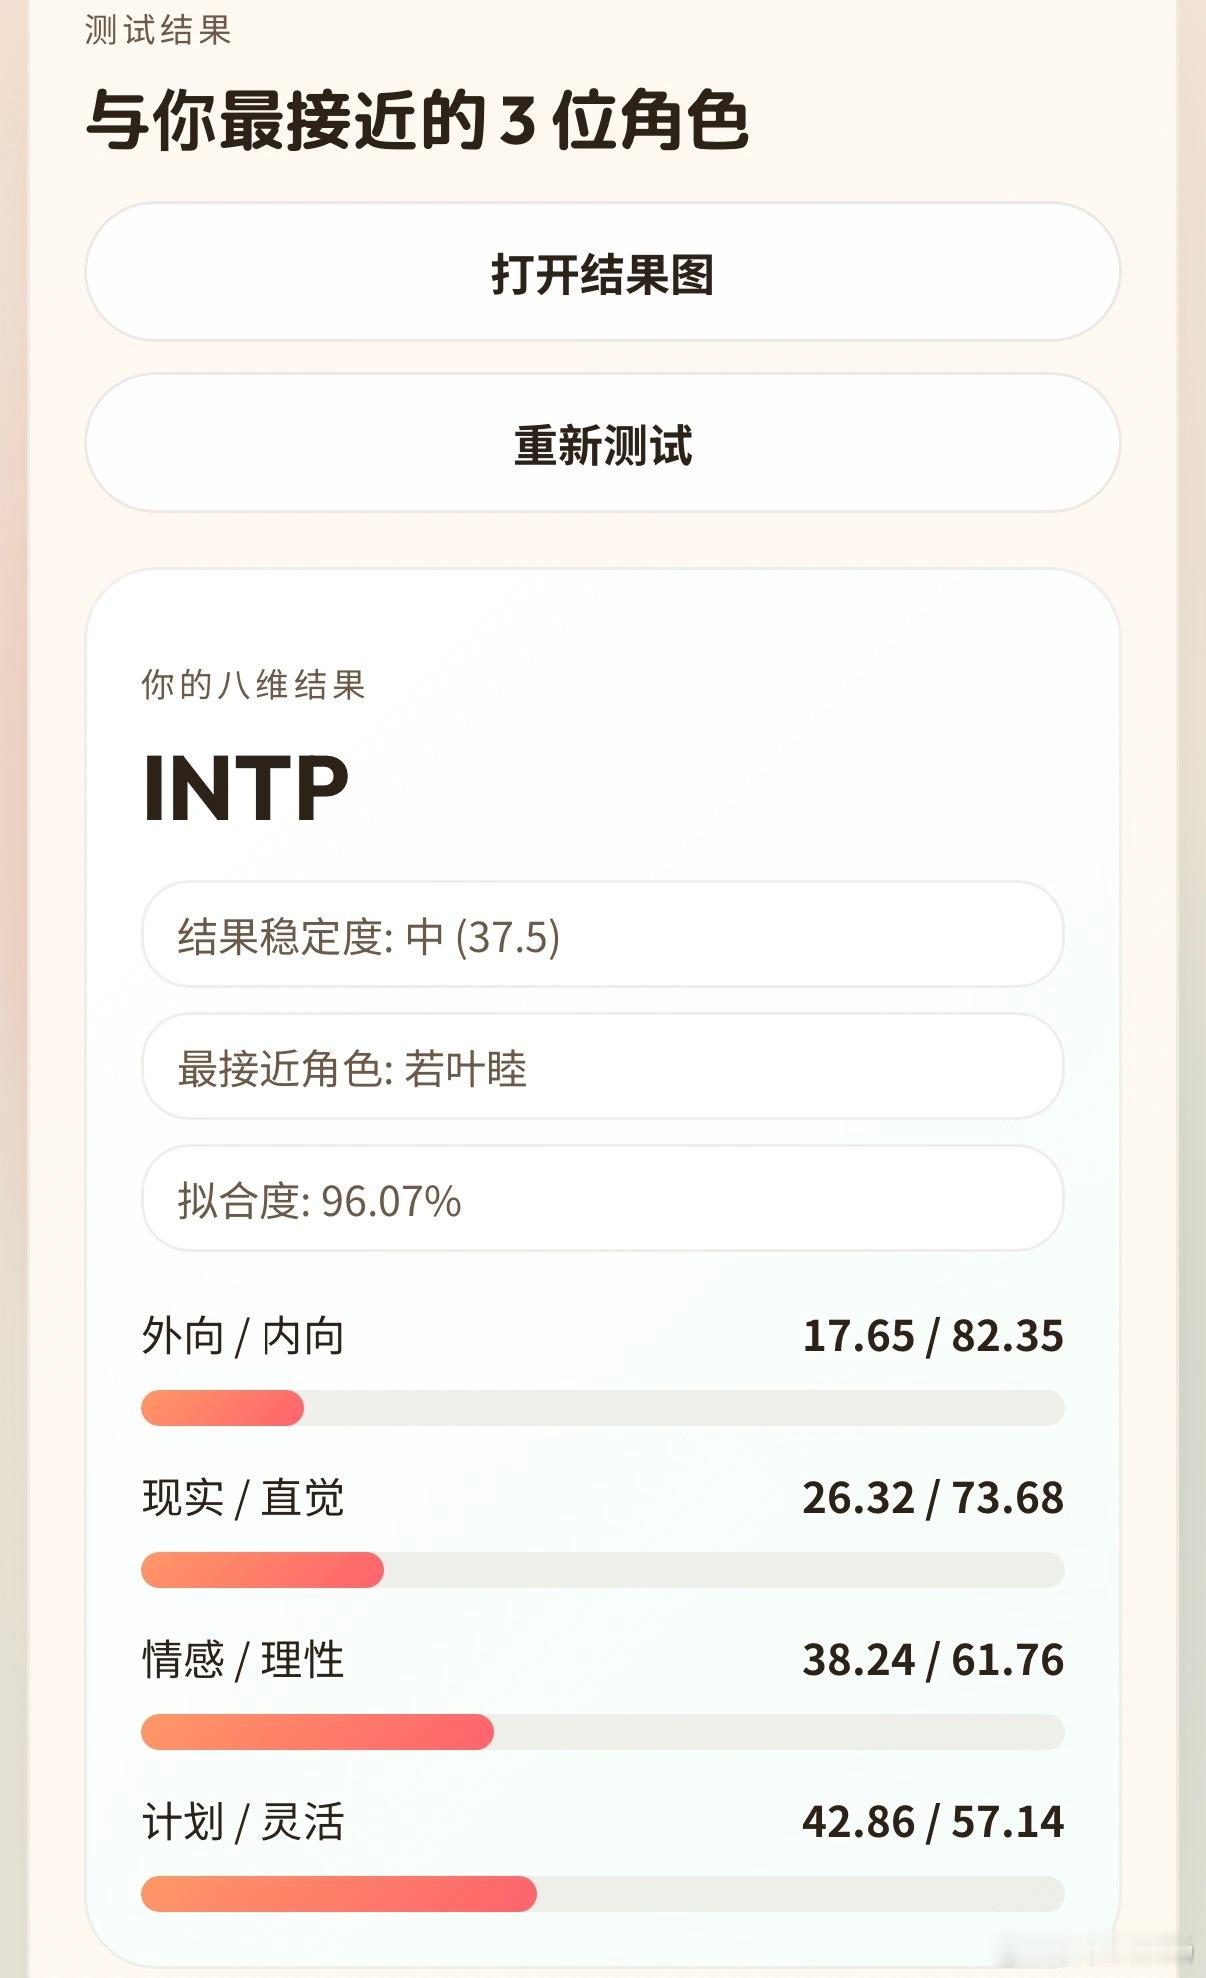Click the INTP type heading
The width and height of the screenshot is (1206, 1978).
(x=246, y=788)
